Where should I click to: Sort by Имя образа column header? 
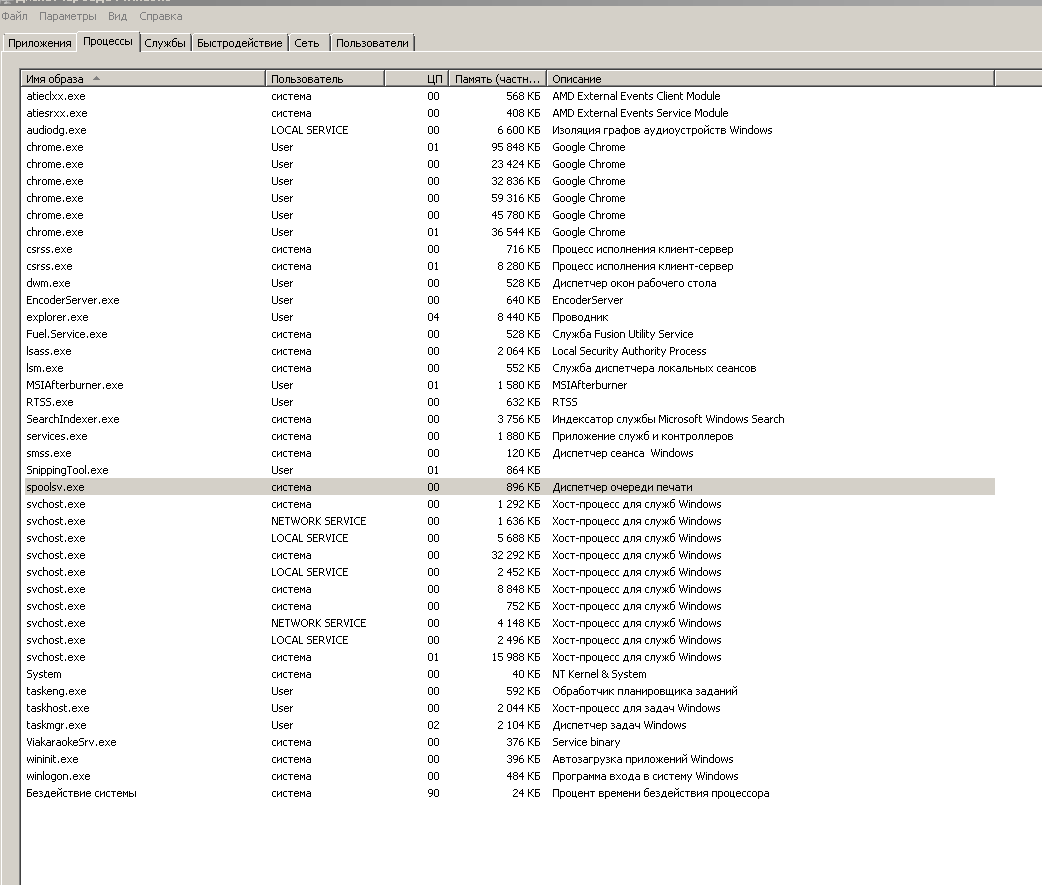tap(143, 78)
